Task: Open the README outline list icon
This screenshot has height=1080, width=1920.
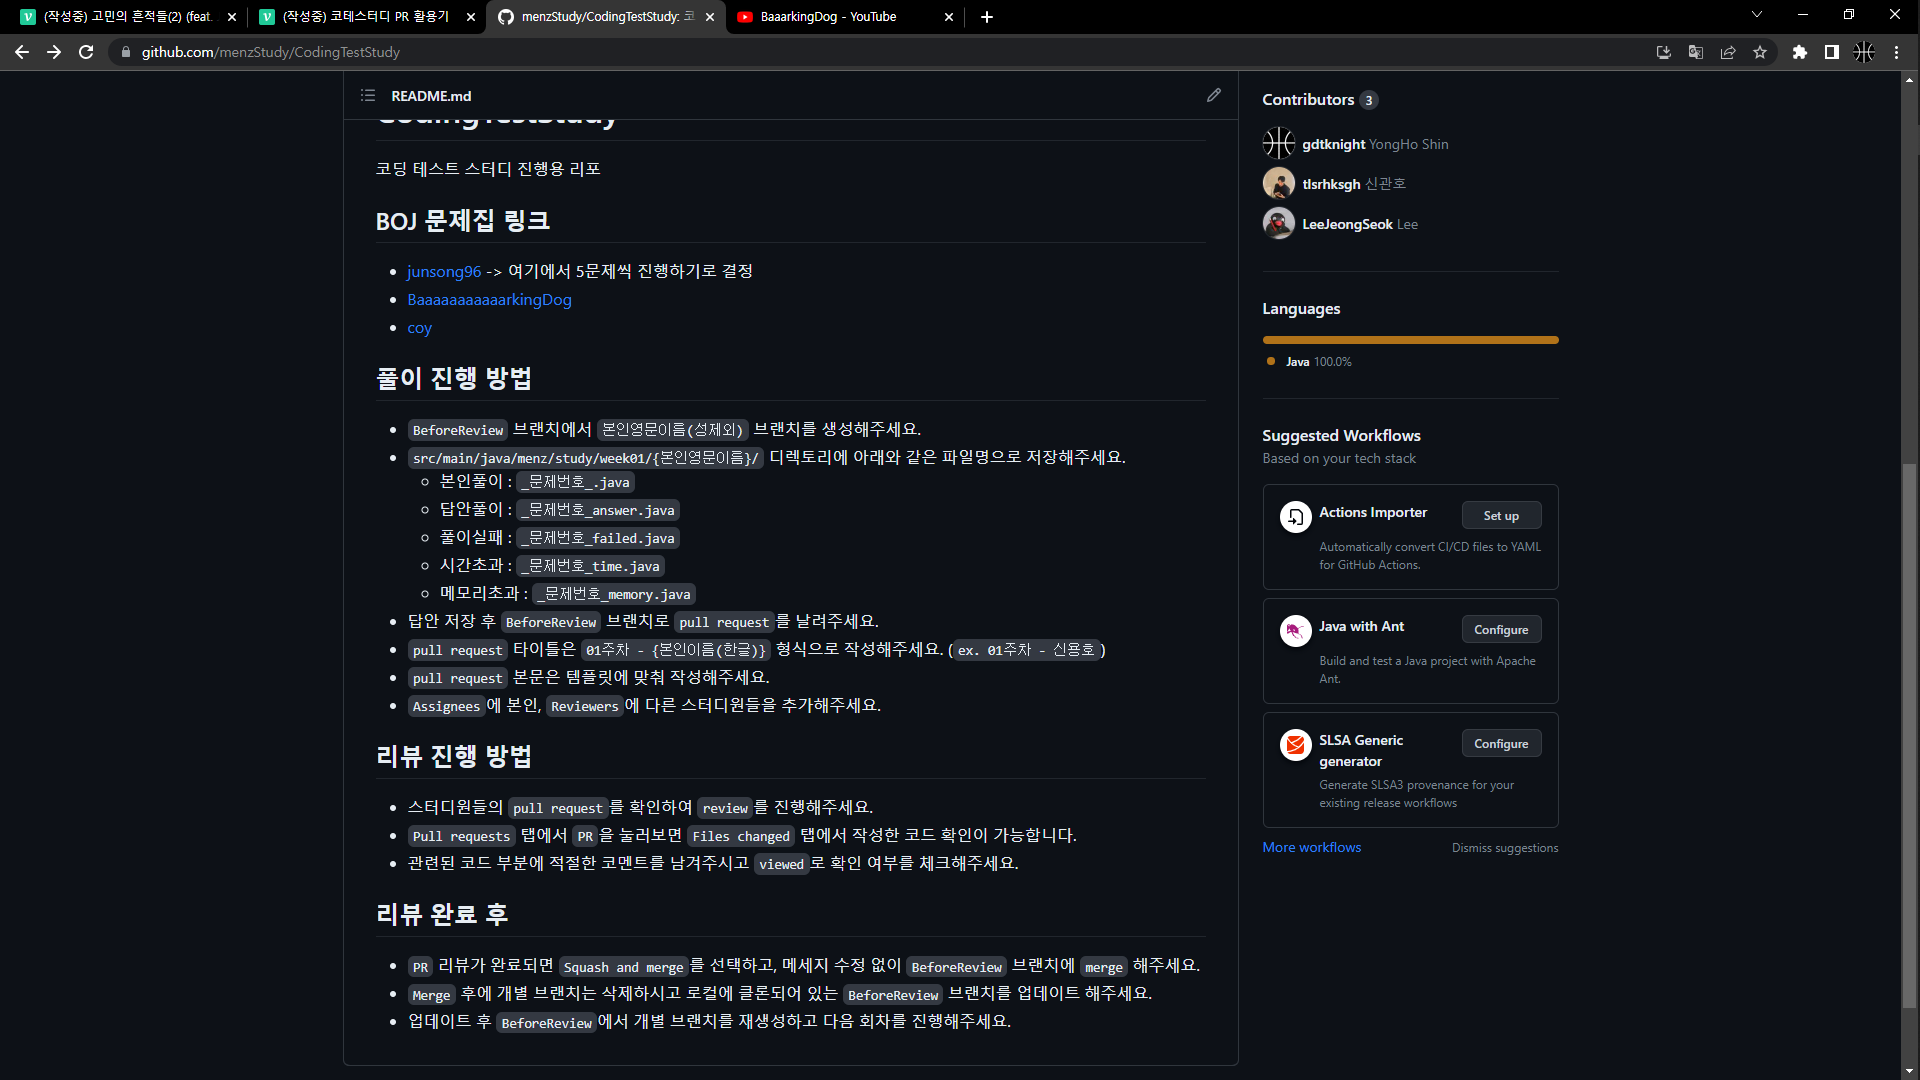Action: coord(368,95)
